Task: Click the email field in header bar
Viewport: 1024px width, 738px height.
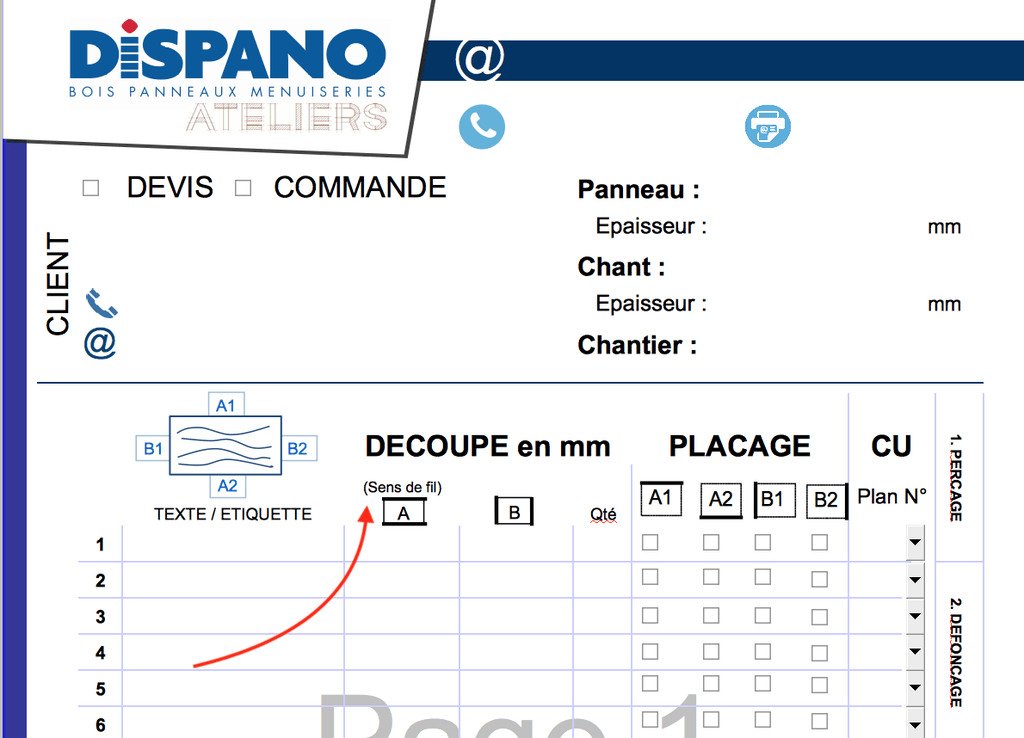Action: point(764,60)
